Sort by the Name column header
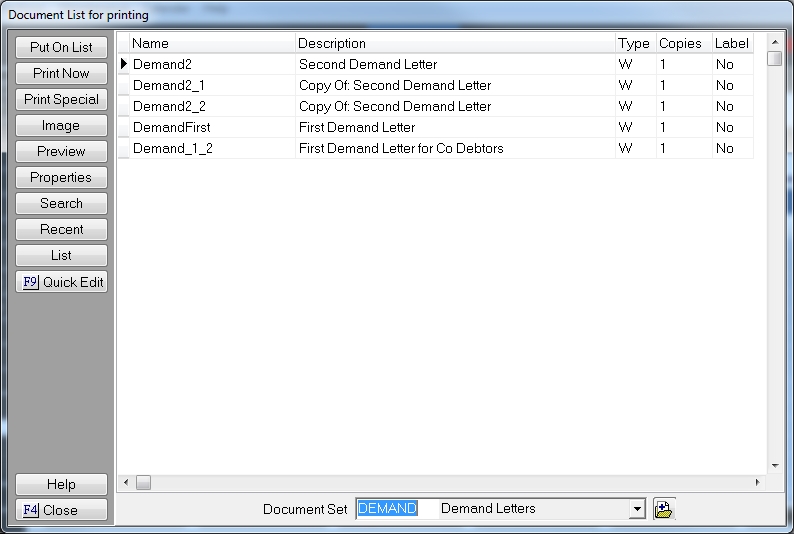 212,43
